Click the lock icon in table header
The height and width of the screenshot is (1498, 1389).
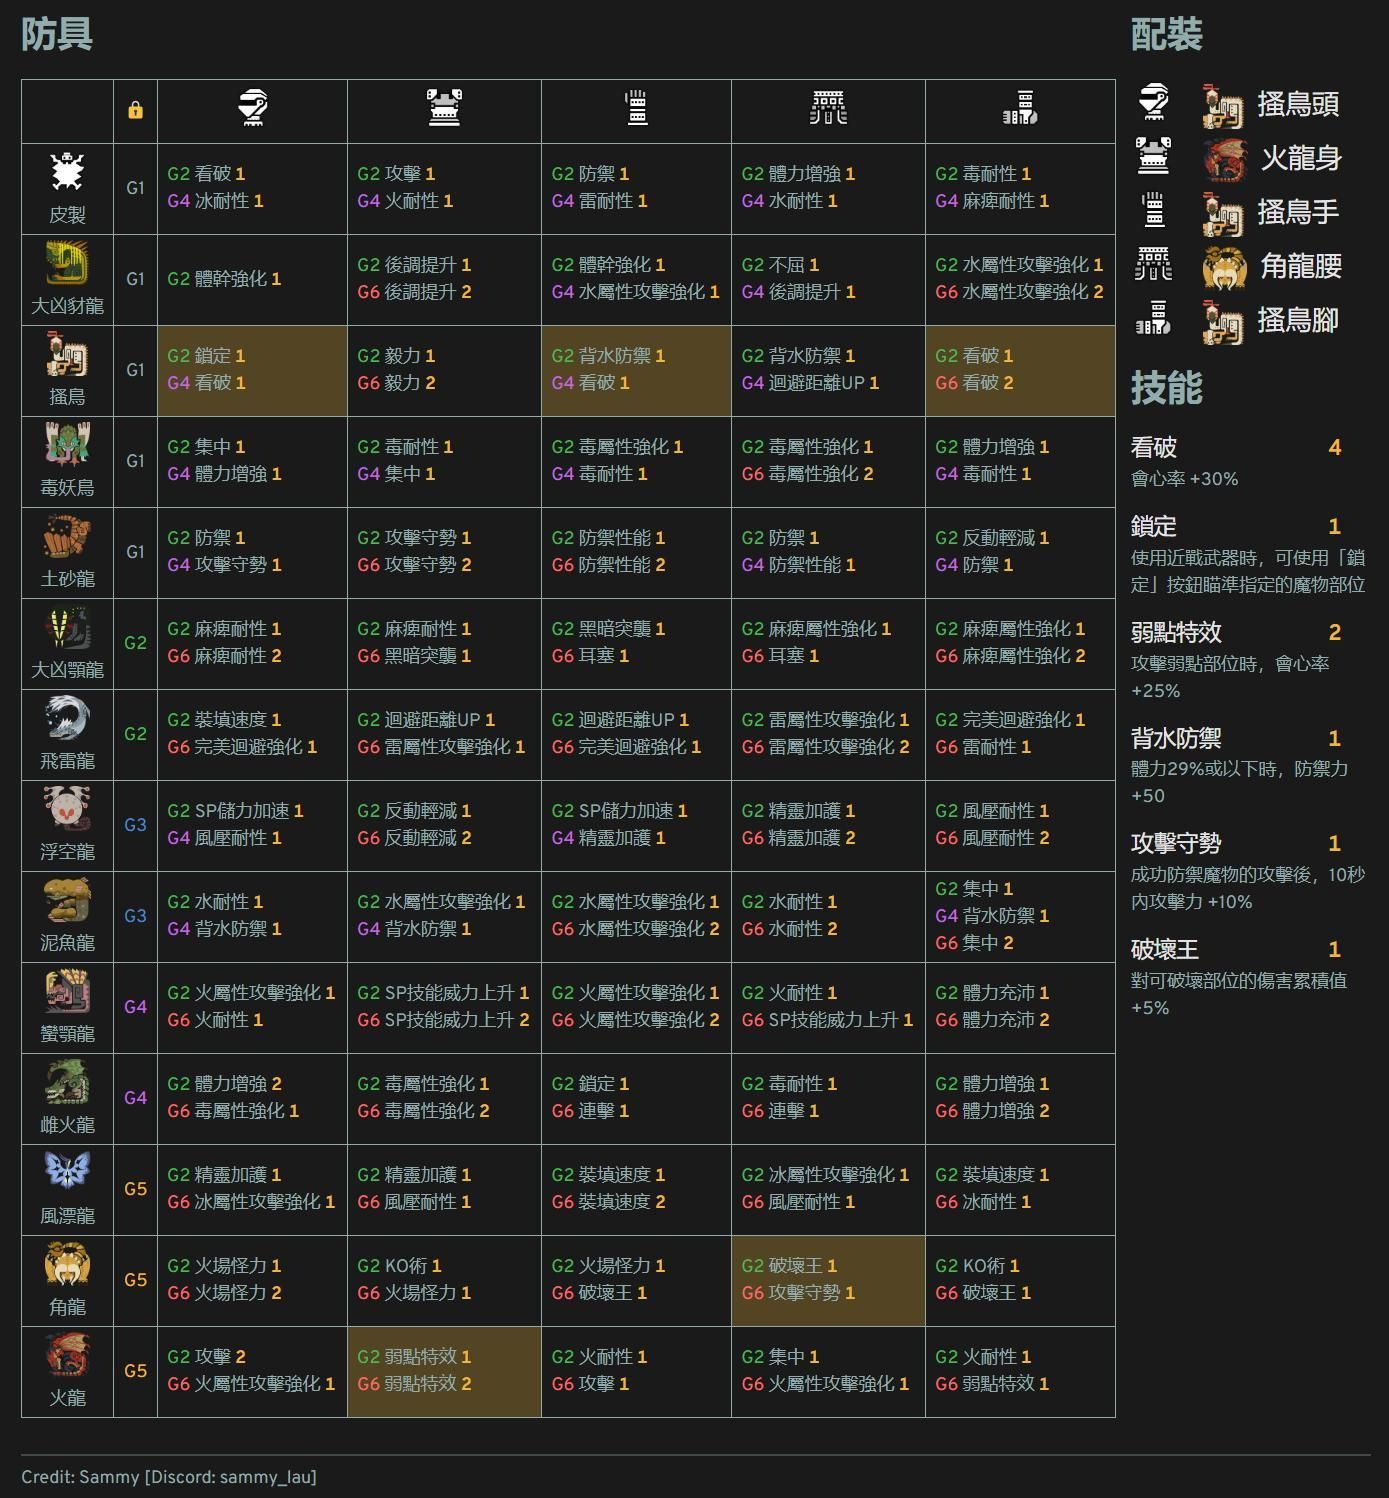(135, 110)
